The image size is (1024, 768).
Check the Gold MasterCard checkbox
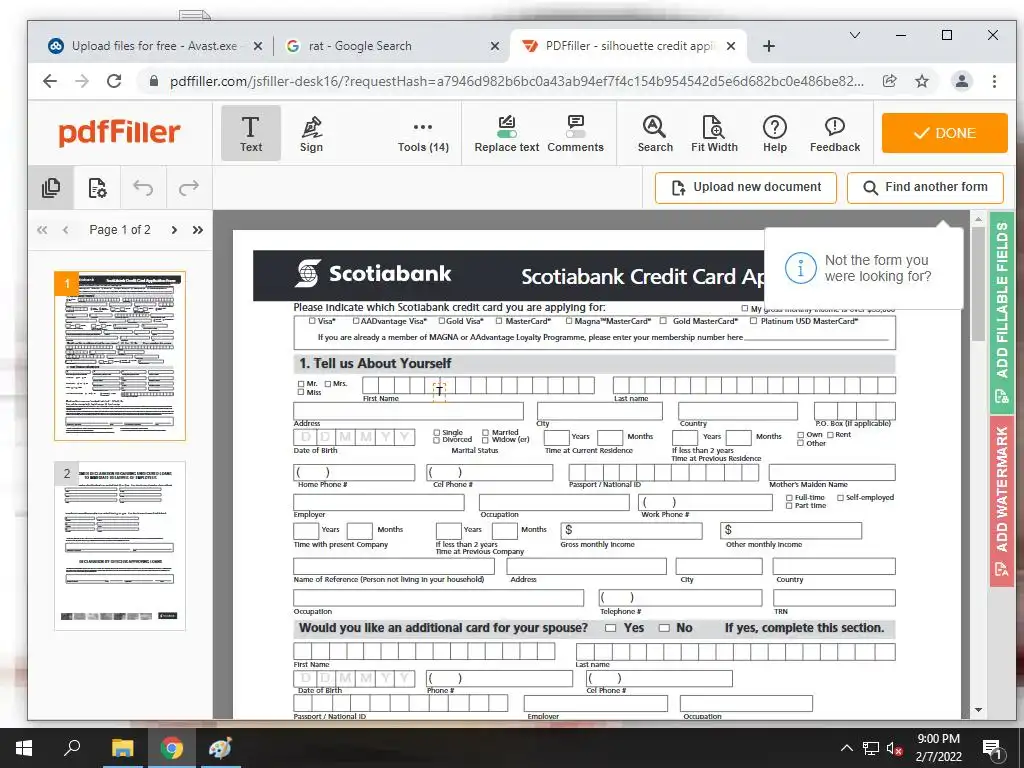coord(664,321)
